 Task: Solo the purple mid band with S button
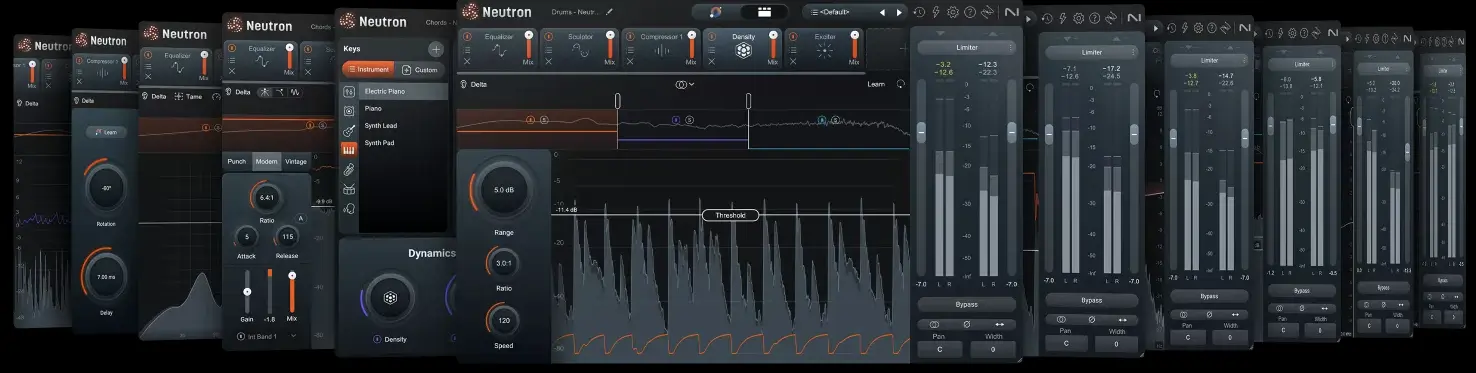(x=689, y=120)
